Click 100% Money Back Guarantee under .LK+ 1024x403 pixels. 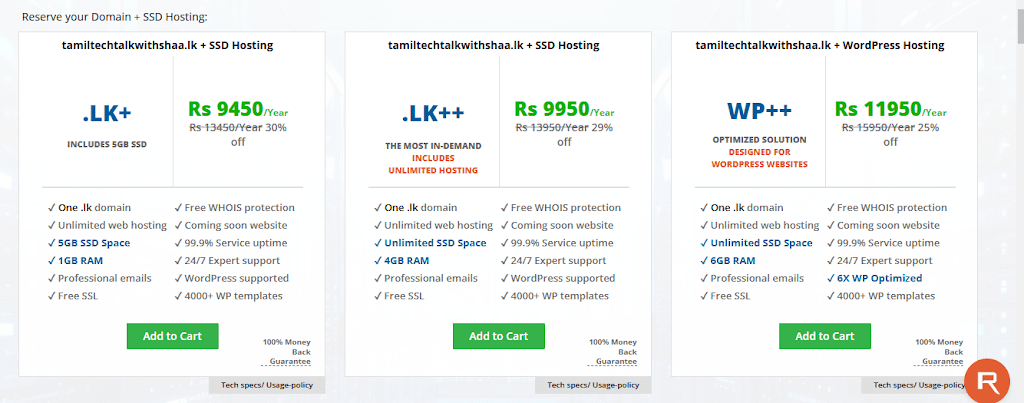point(287,351)
